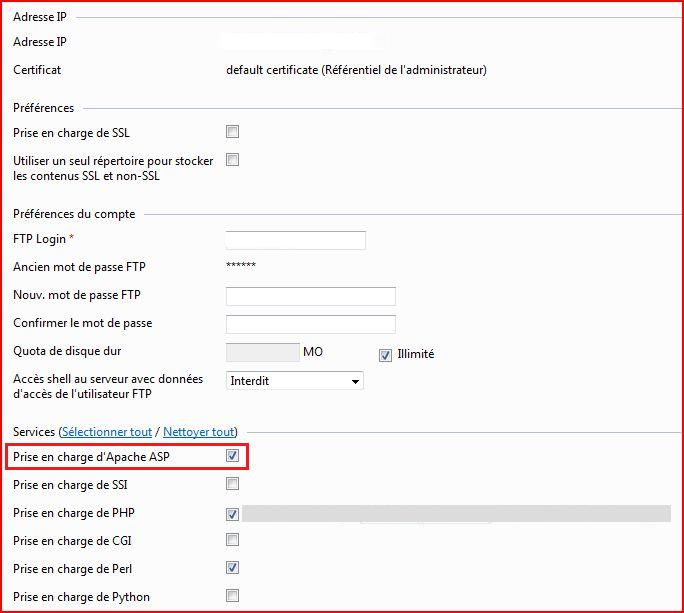
Task: Disable the Perl support checkbox
Action: [x=233, y=568]
